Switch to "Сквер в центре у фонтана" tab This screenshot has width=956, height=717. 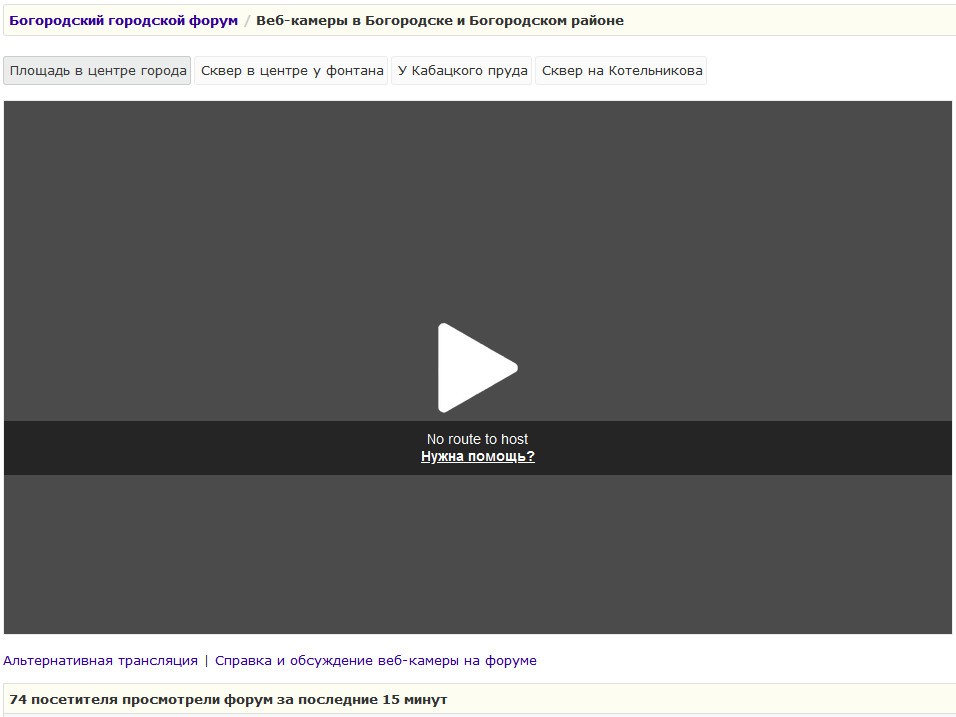292,71
